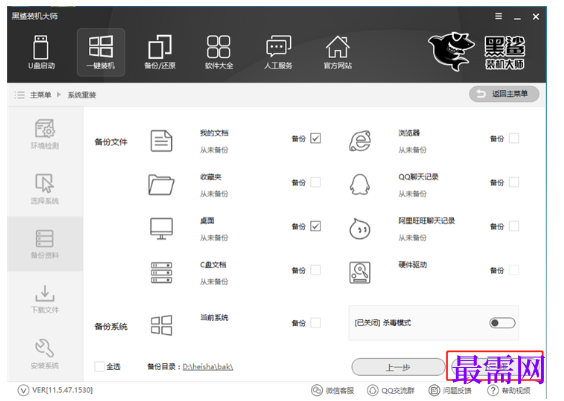Check backup for 阿里旺旺聊天记录

(x=514, y=226)
